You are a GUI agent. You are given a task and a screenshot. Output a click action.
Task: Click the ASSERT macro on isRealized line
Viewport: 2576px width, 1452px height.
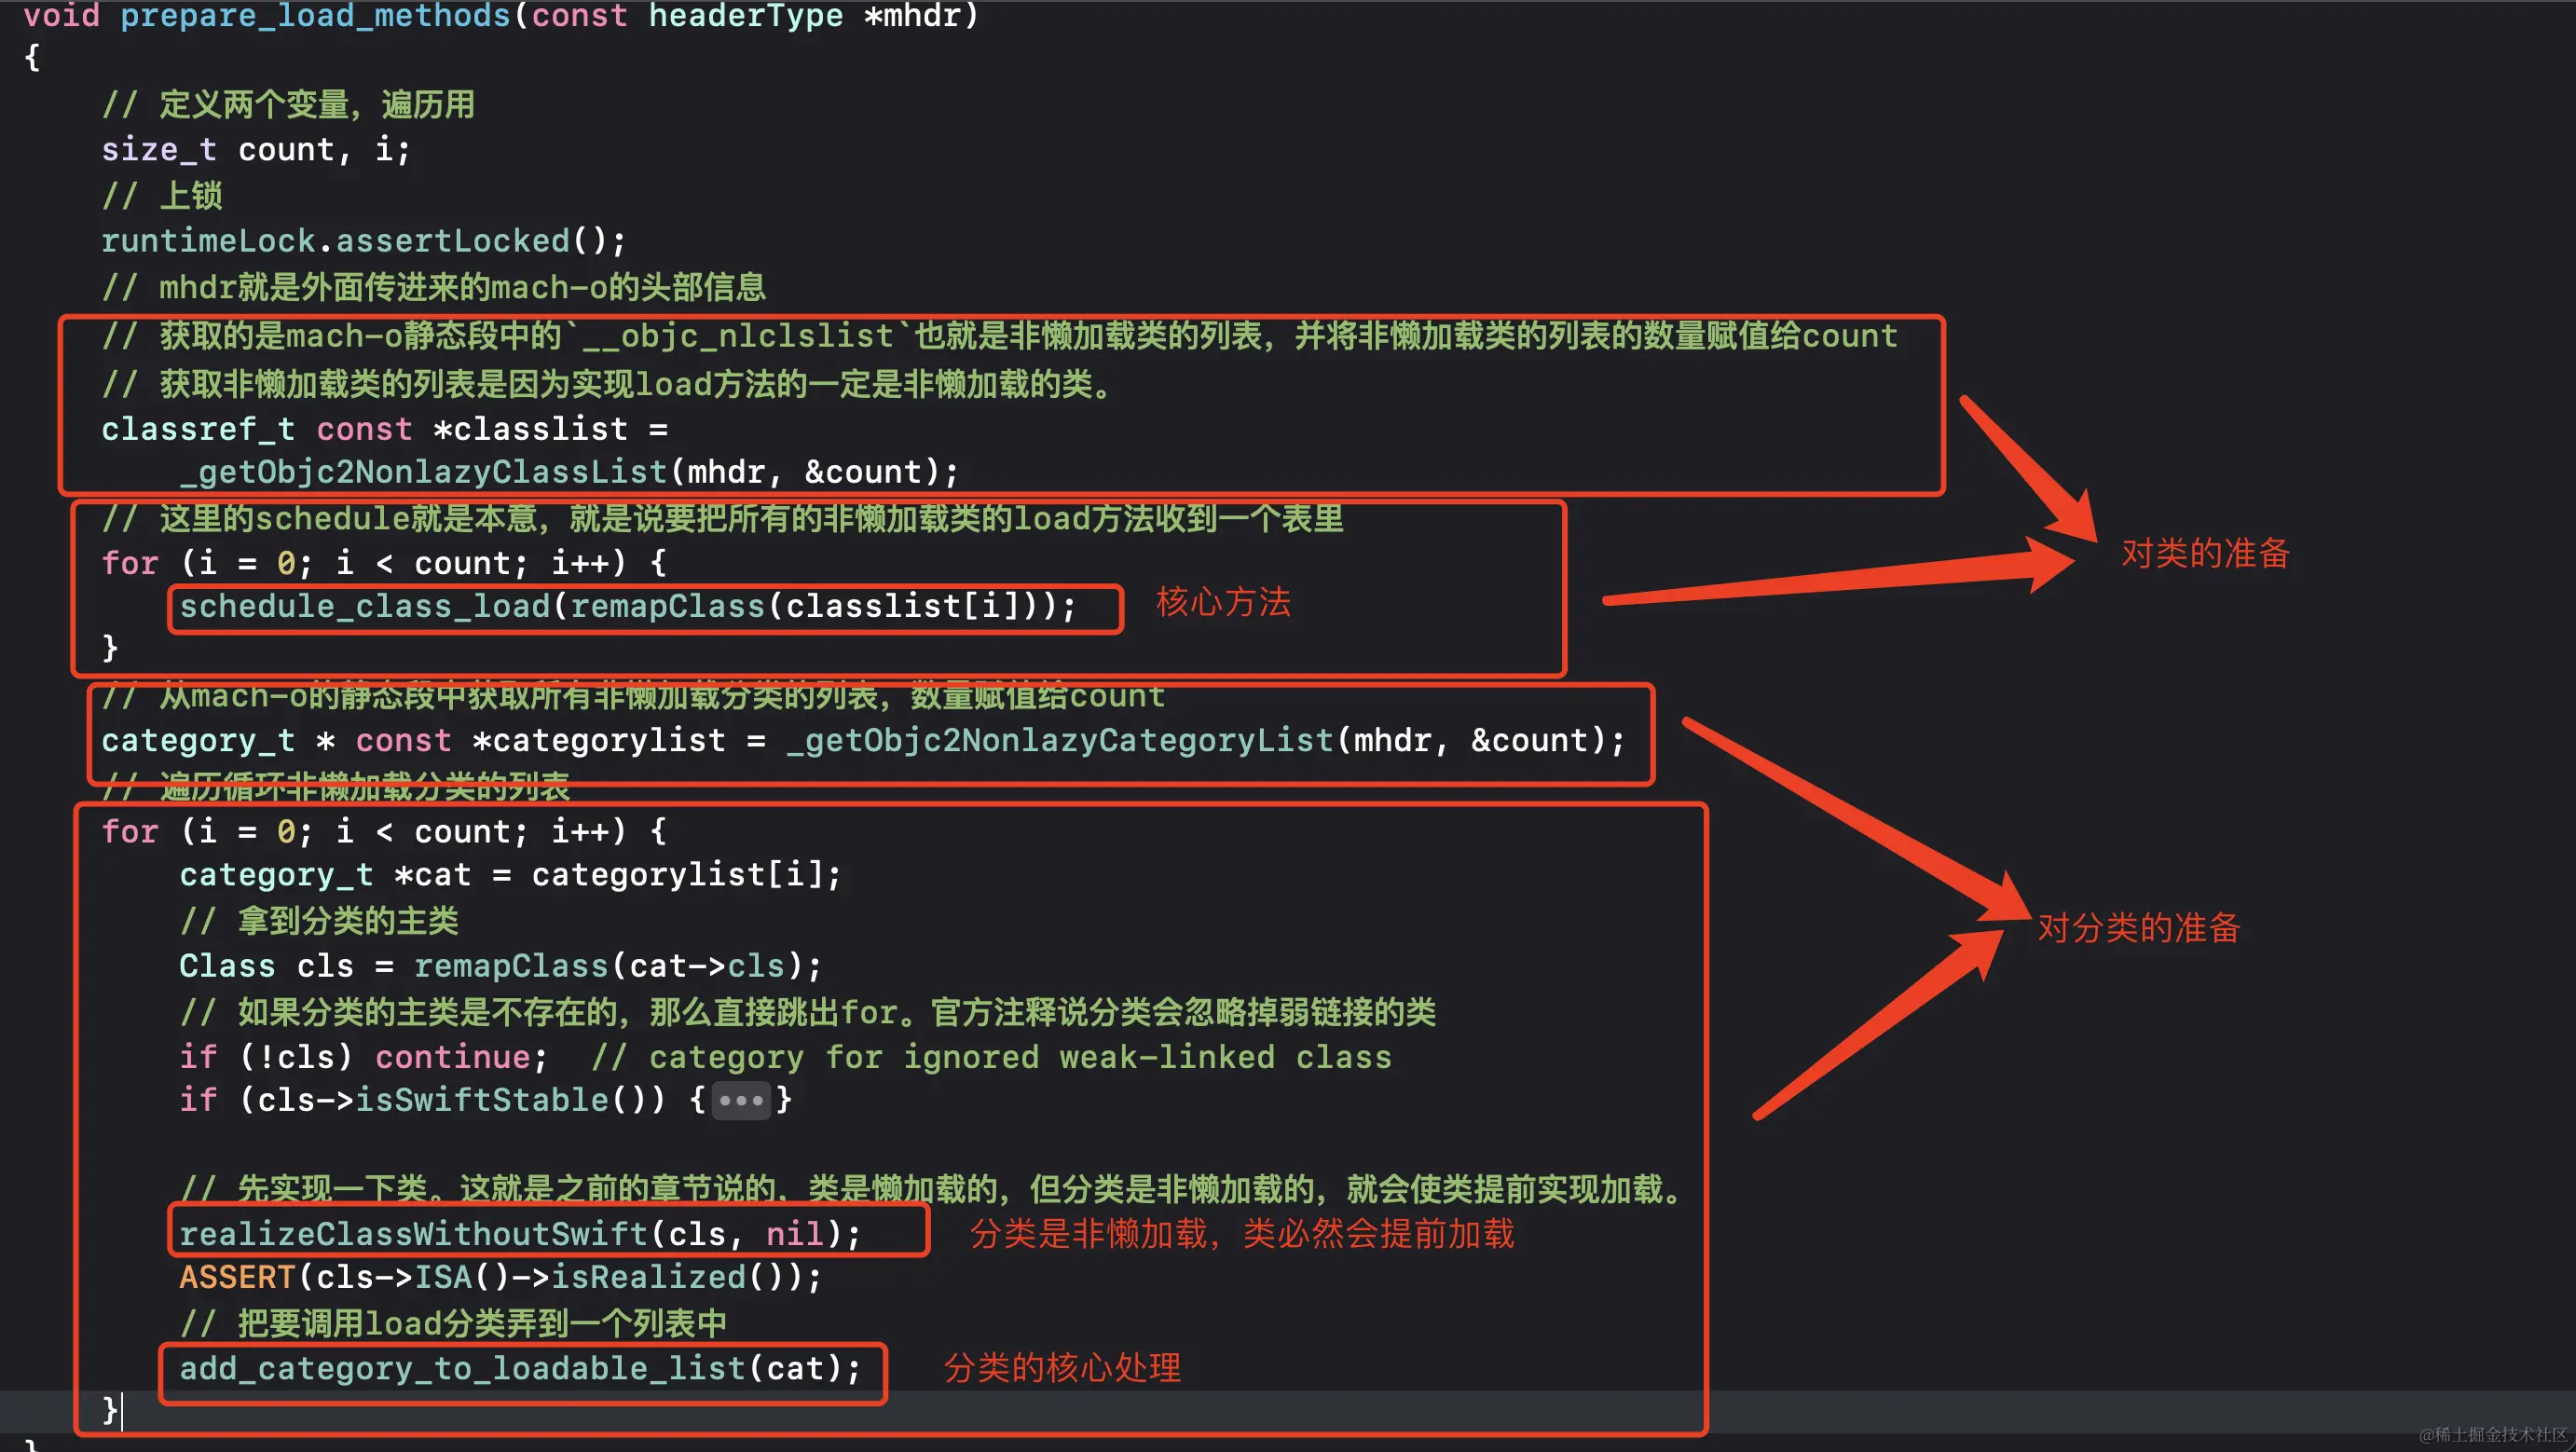[237, 1278]
